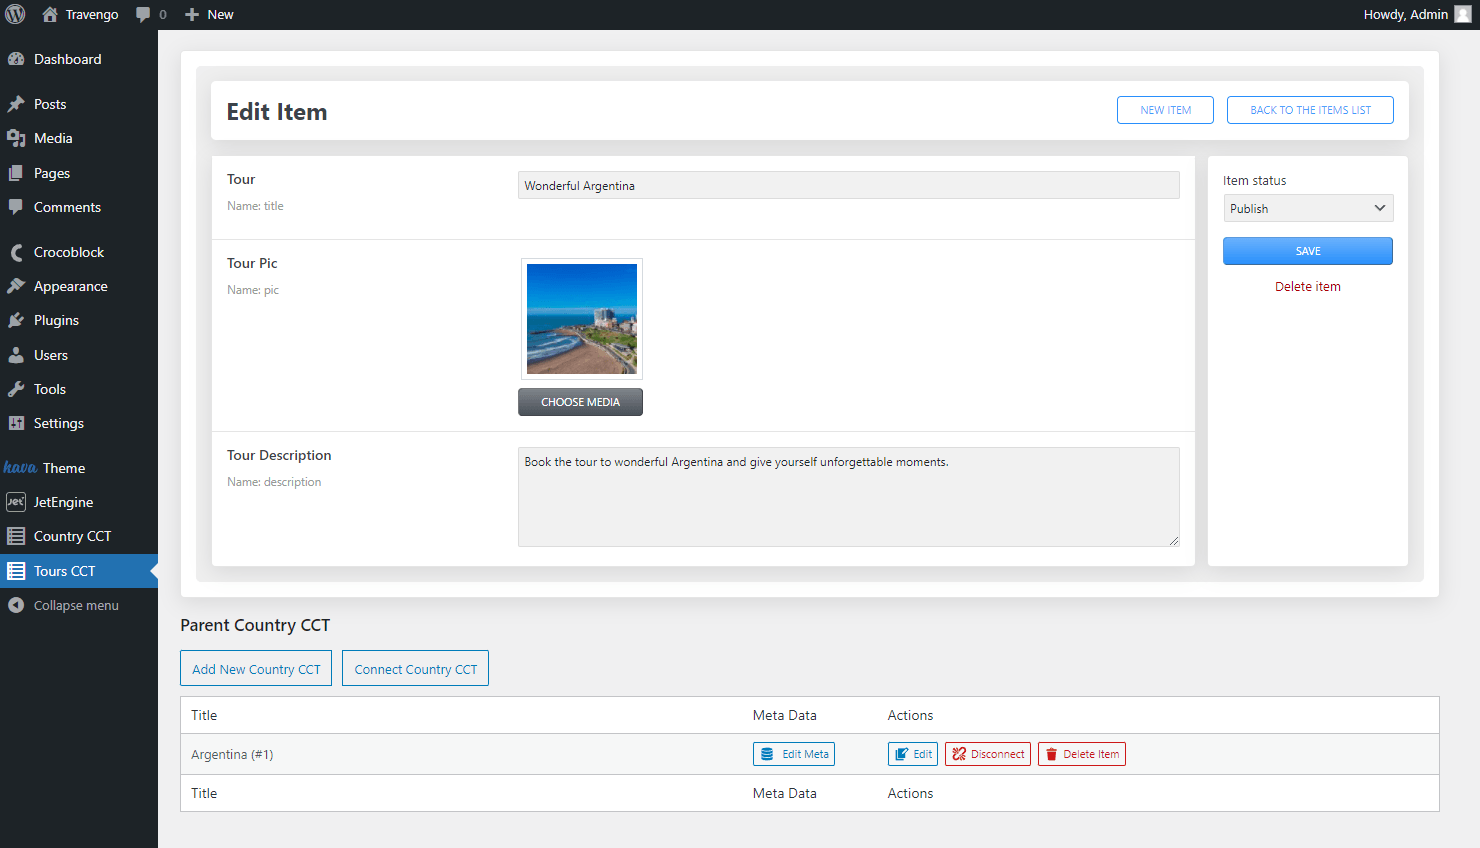Click the WordPress logo icon
The image size is (1480, 848).
click(15, 14)
